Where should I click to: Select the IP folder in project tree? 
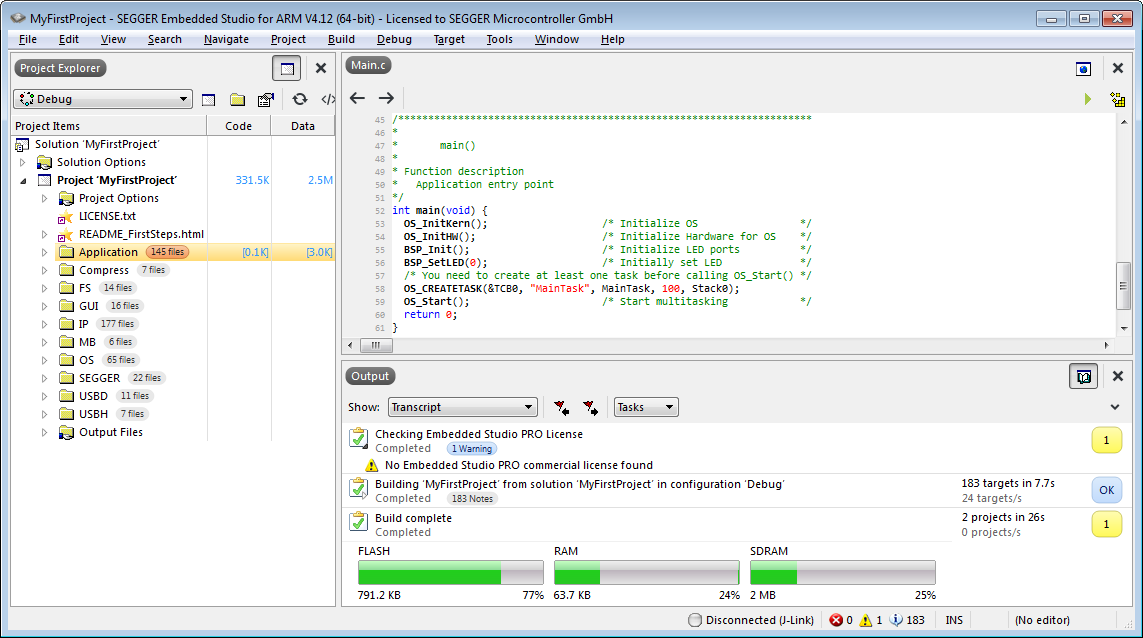[x=83, y=324]
